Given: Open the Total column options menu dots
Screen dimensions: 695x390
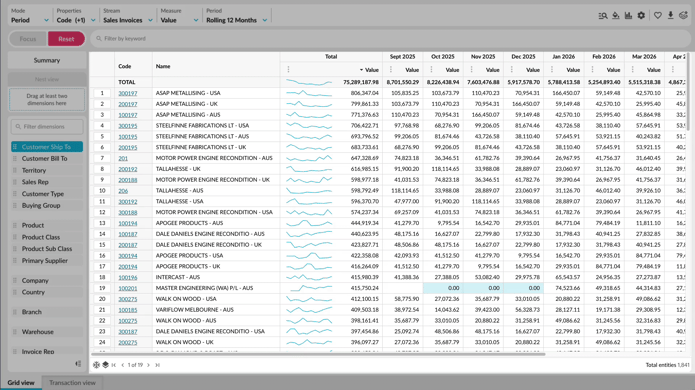Looking at the screenshot, I should pos(289,70).
